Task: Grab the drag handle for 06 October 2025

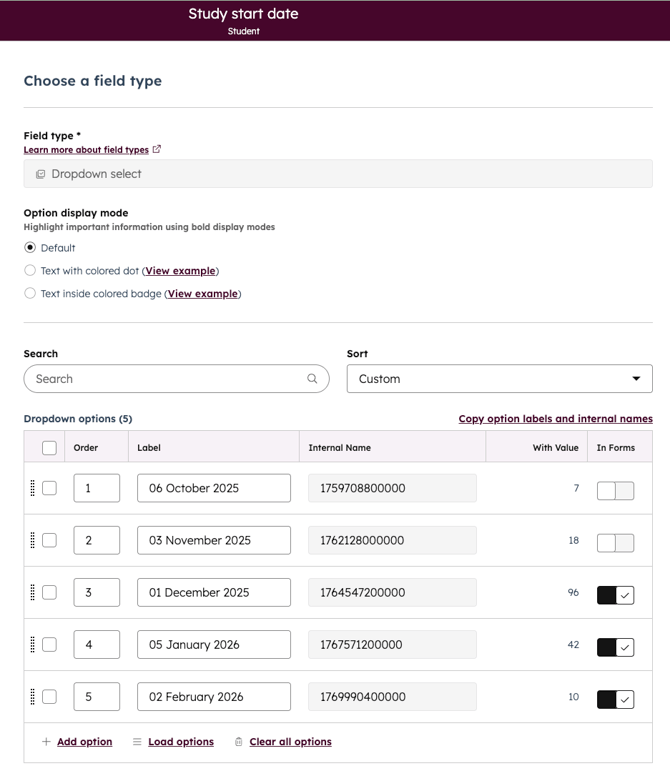Action: click(33, 488)
